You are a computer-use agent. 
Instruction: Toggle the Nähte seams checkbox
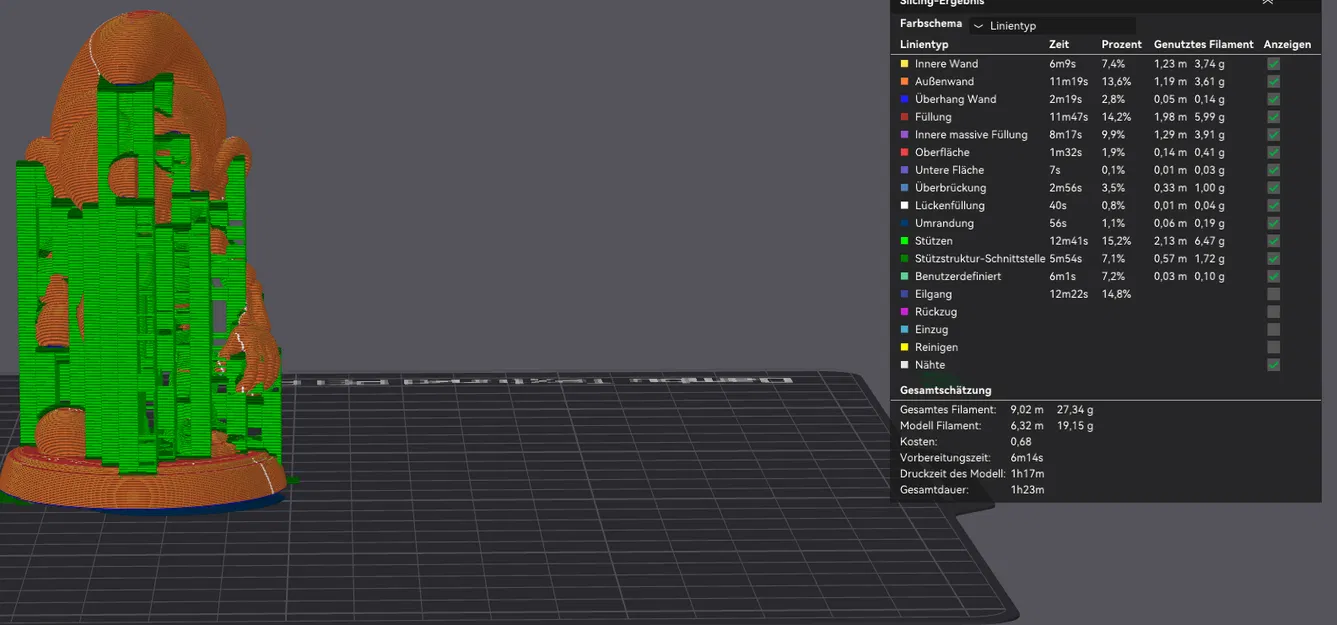click(1273, 365)
